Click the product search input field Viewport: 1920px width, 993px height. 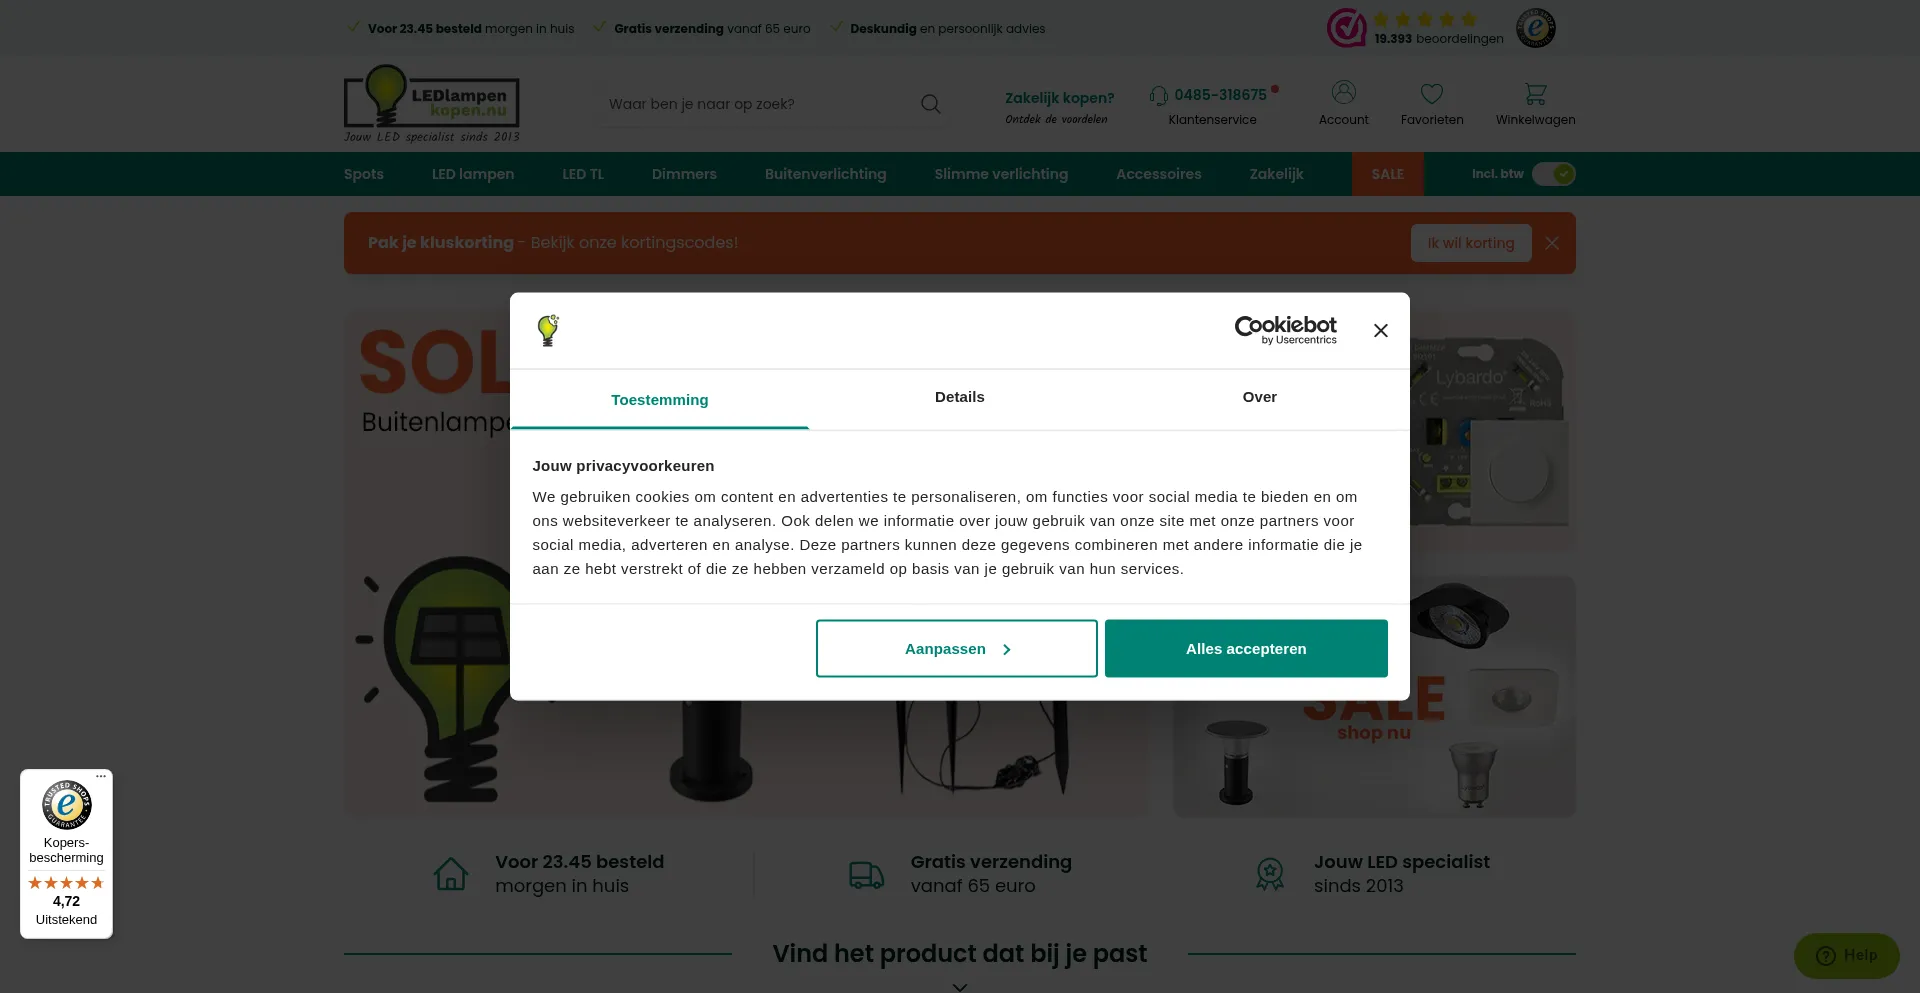(760, 104)
